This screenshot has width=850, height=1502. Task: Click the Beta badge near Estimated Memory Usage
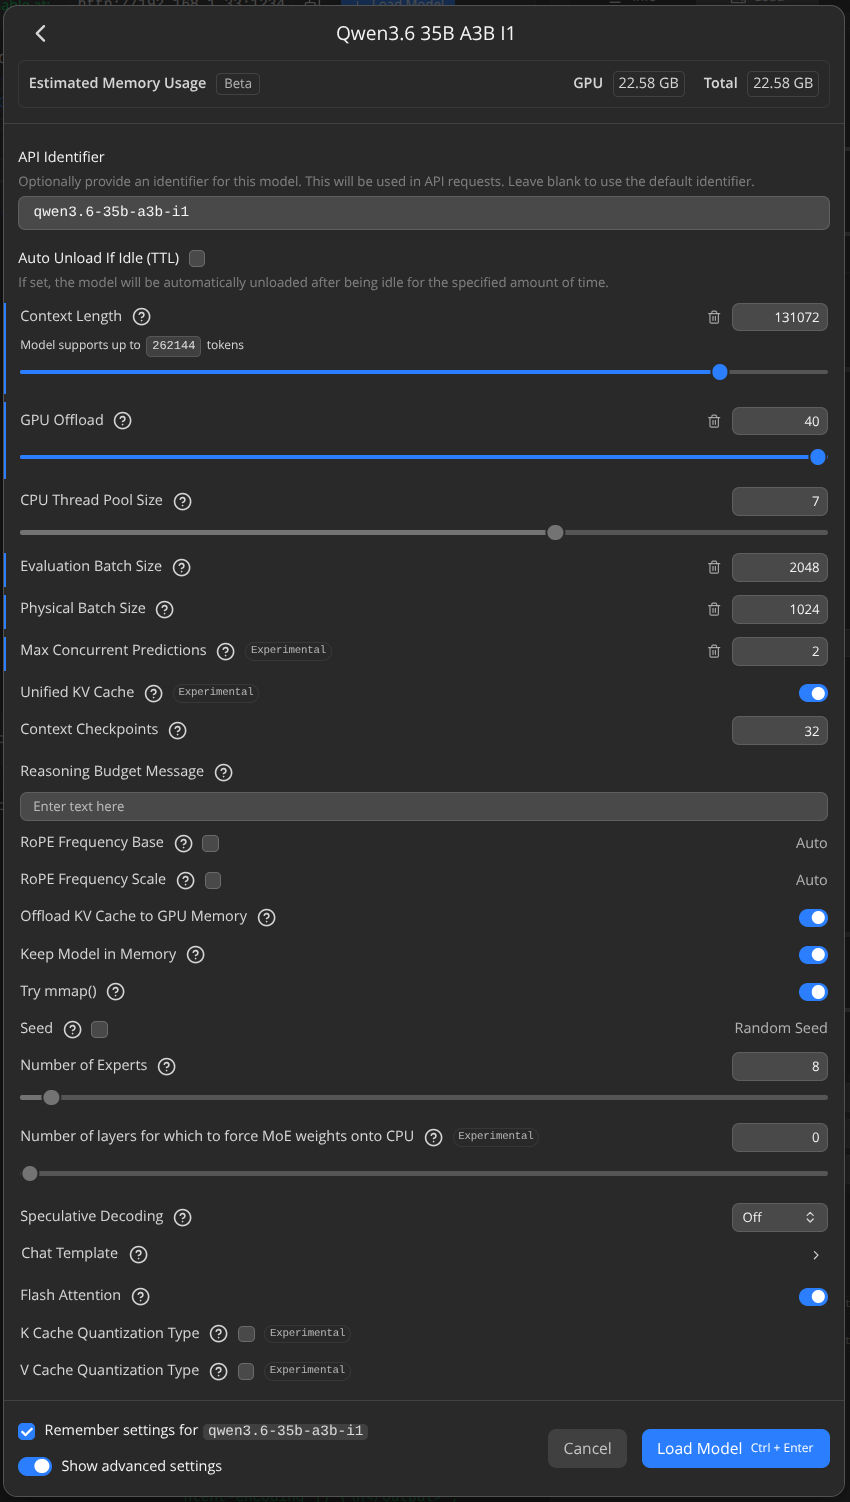(x=238, y=83)
